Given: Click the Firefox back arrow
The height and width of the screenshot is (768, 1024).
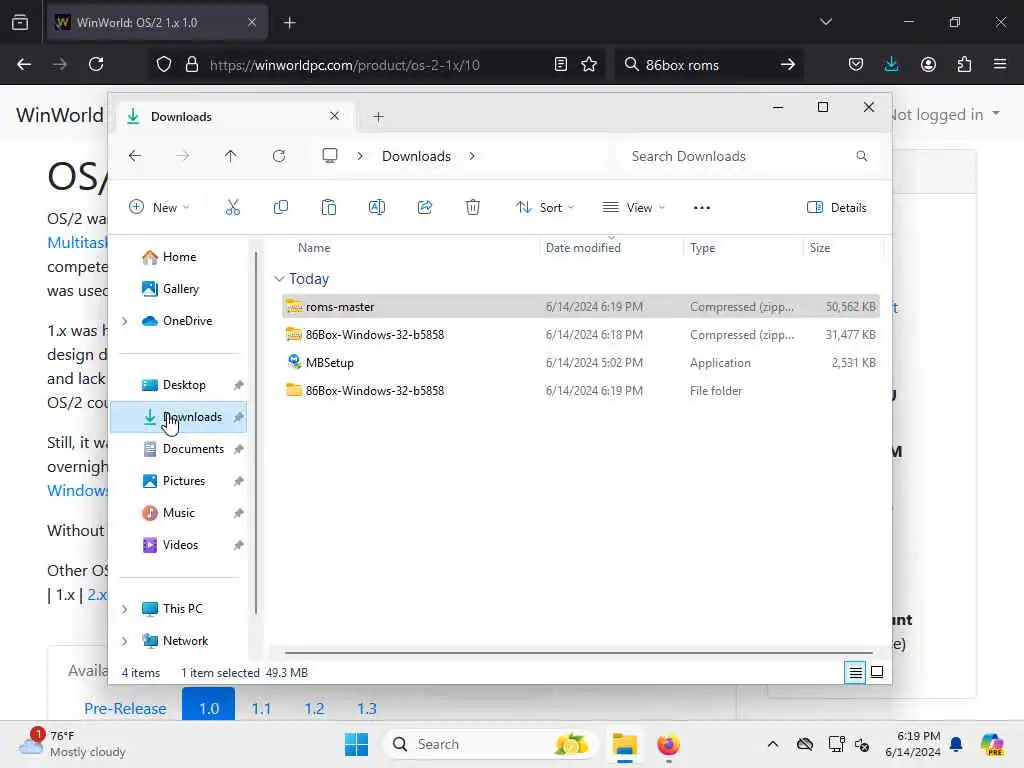Looking at the screenshot, I should [24, 64].
